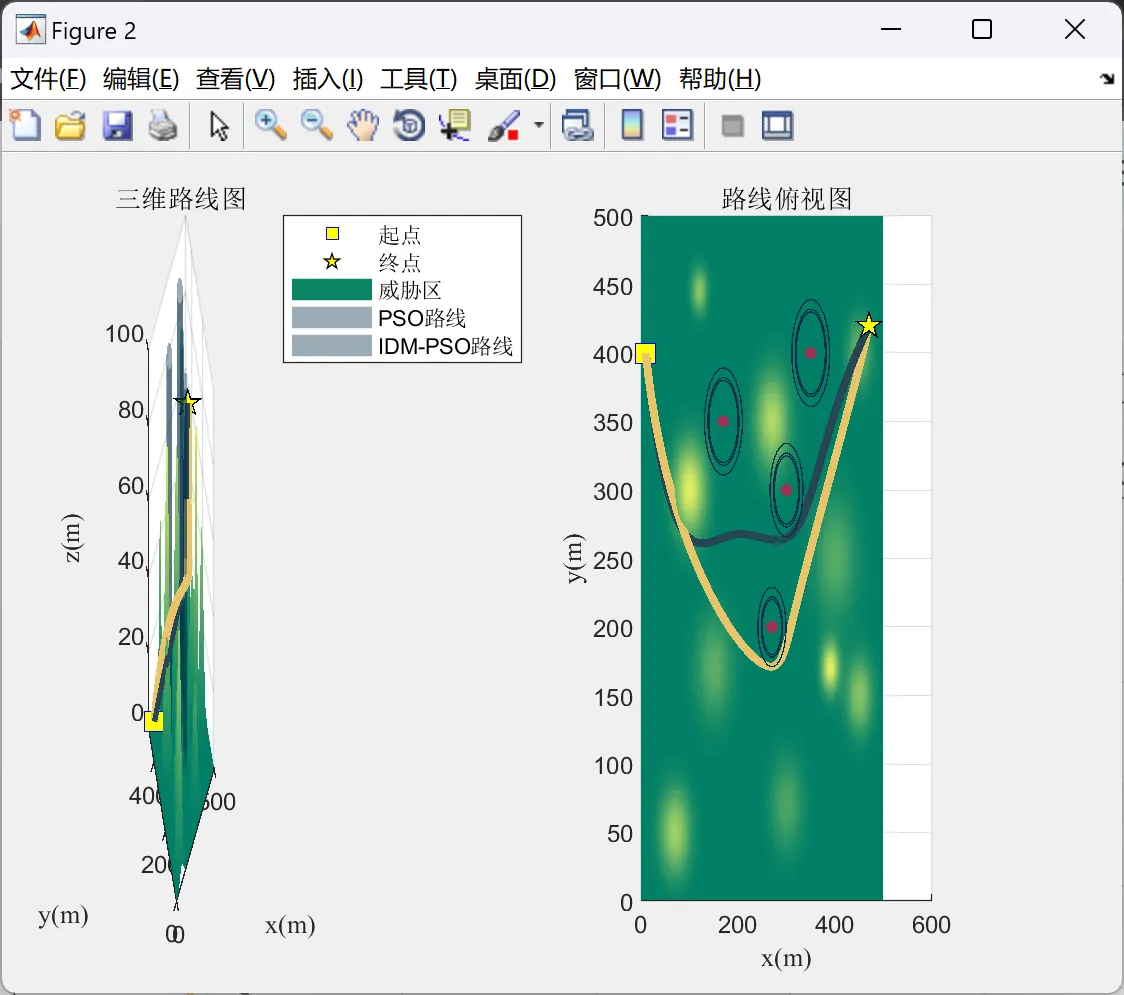The image size is (1124, 995).
Task: Choose the Pan hand tool
Action: [363, 125]
